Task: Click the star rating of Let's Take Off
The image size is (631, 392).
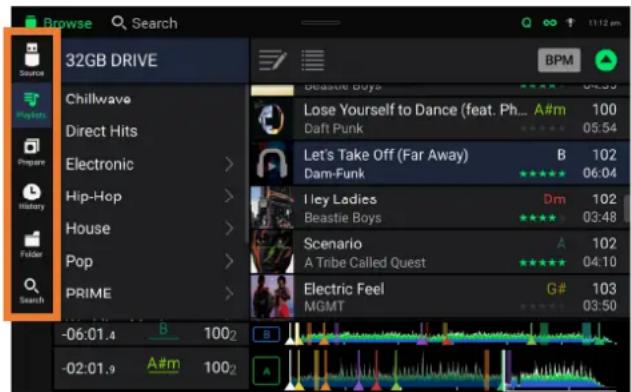Action: (542, 174)
